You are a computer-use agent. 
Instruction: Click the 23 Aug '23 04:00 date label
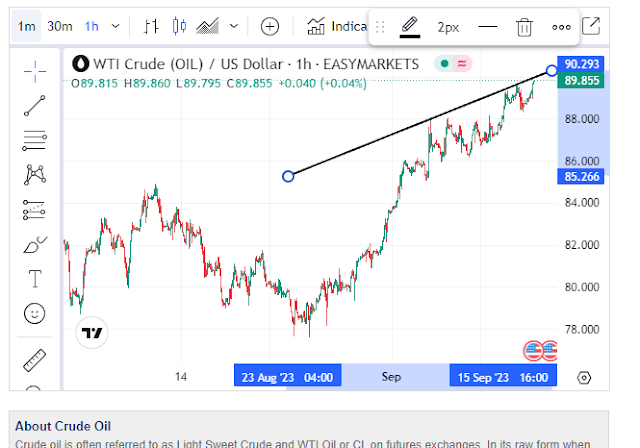point(287,377)
